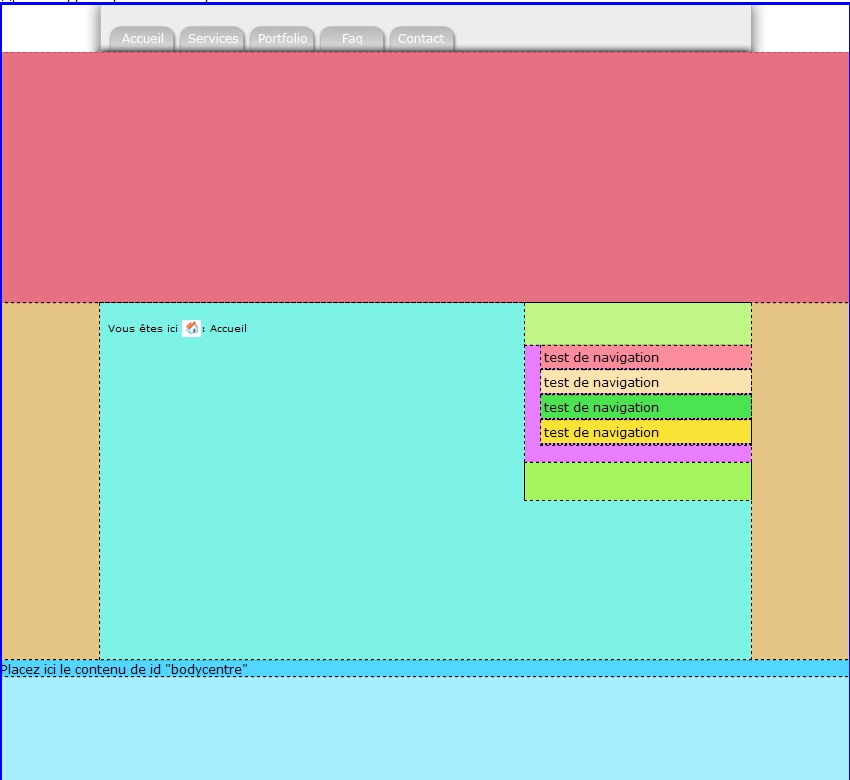Click the light green block above navigation list

click(x=637, y=324)
